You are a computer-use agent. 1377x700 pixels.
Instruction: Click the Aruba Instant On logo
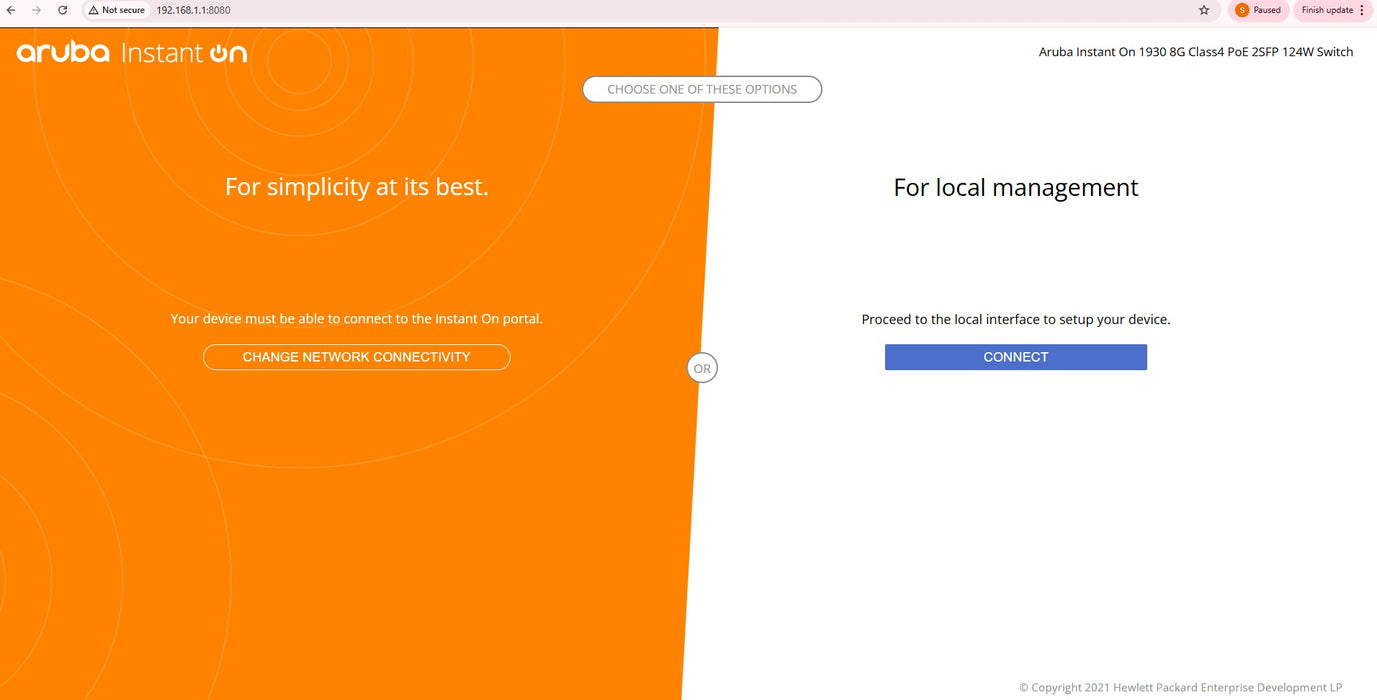(x=132, y=52)
